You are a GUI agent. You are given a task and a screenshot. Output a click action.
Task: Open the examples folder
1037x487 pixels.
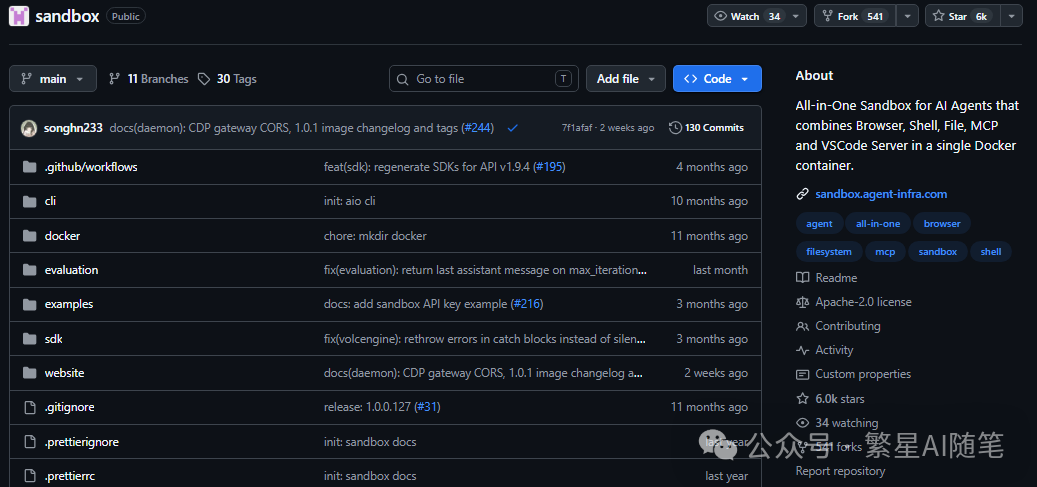[69, 304]
